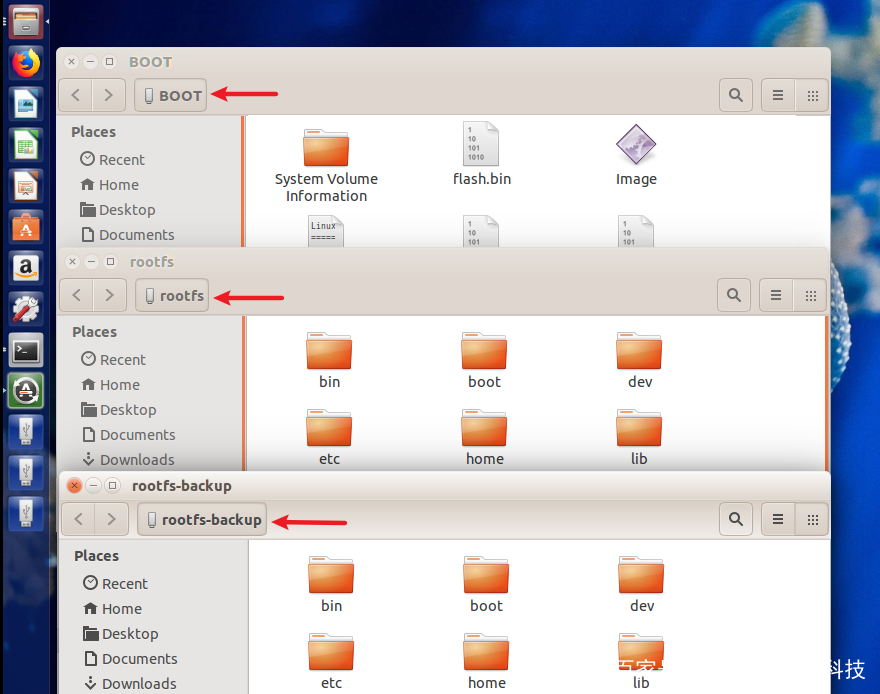Open Home in rootfs window sidebar
The image size is (880, 694).
pyautogui.click(x=111, y=385)
